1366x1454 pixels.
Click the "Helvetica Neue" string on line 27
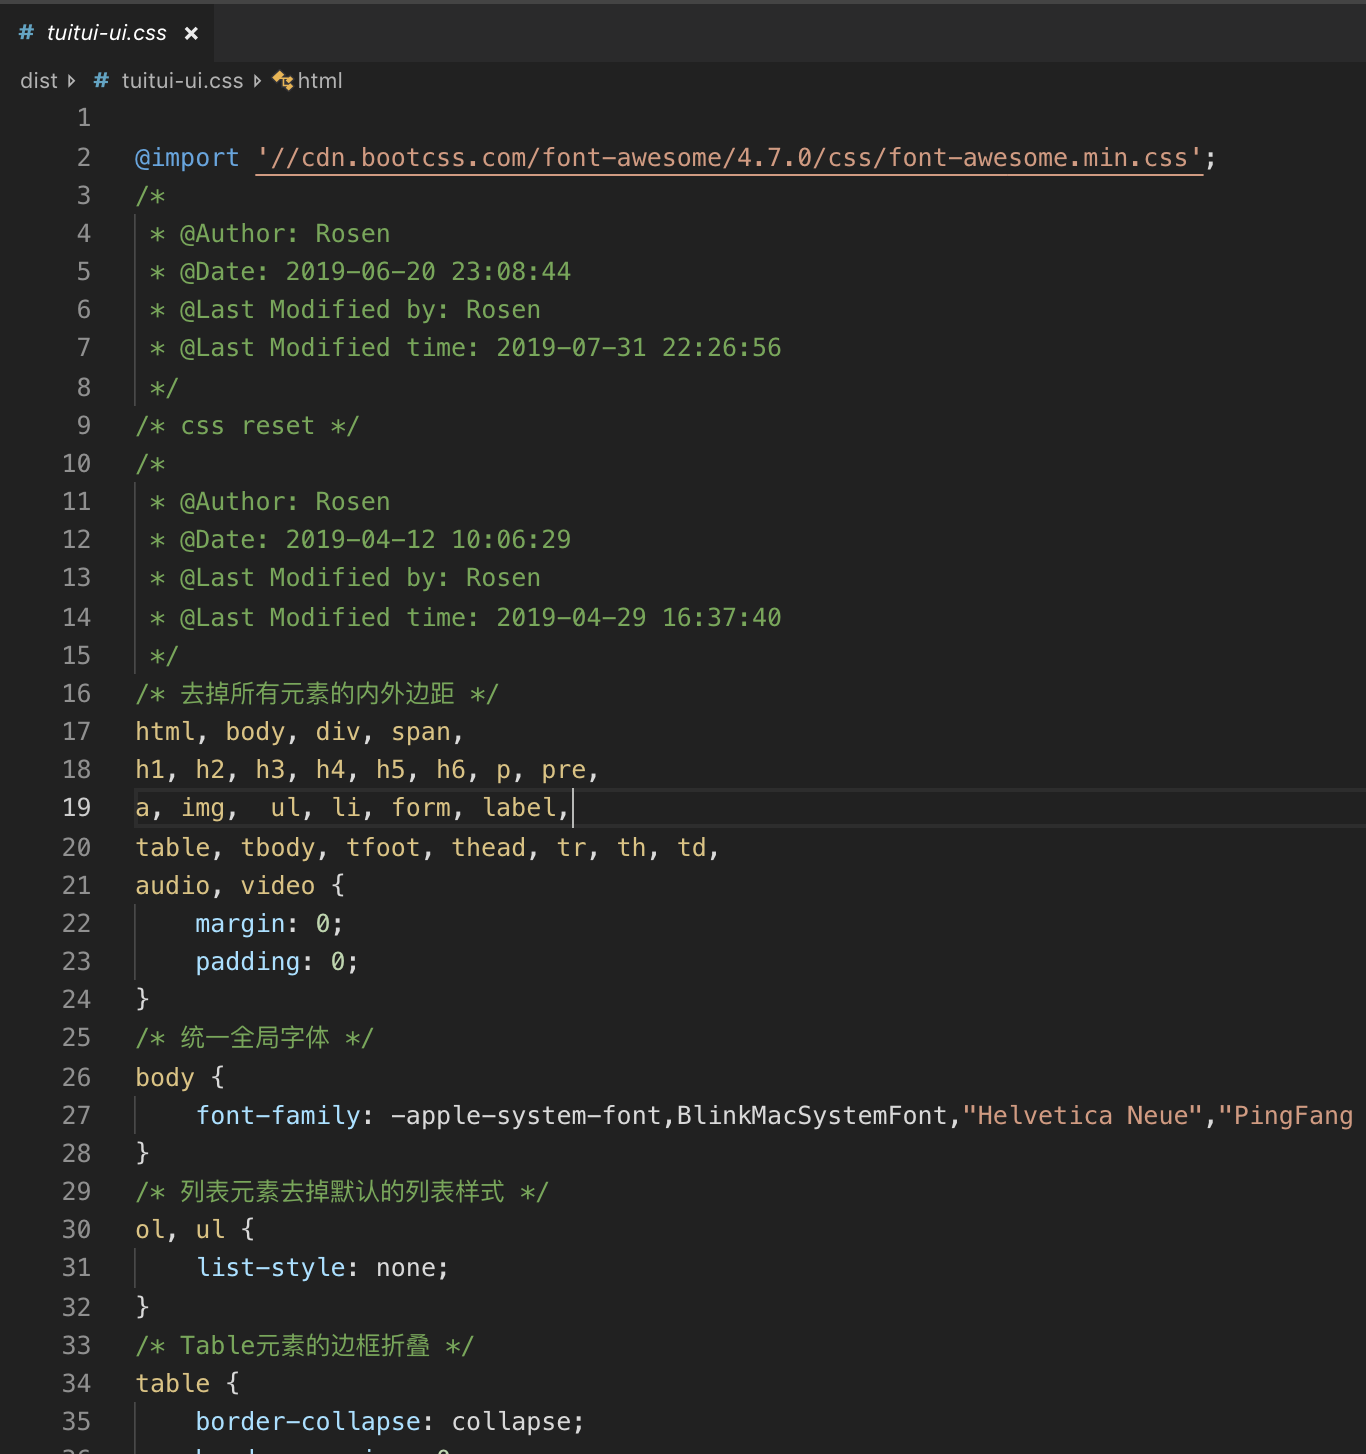click(x=1083, y=1116)
